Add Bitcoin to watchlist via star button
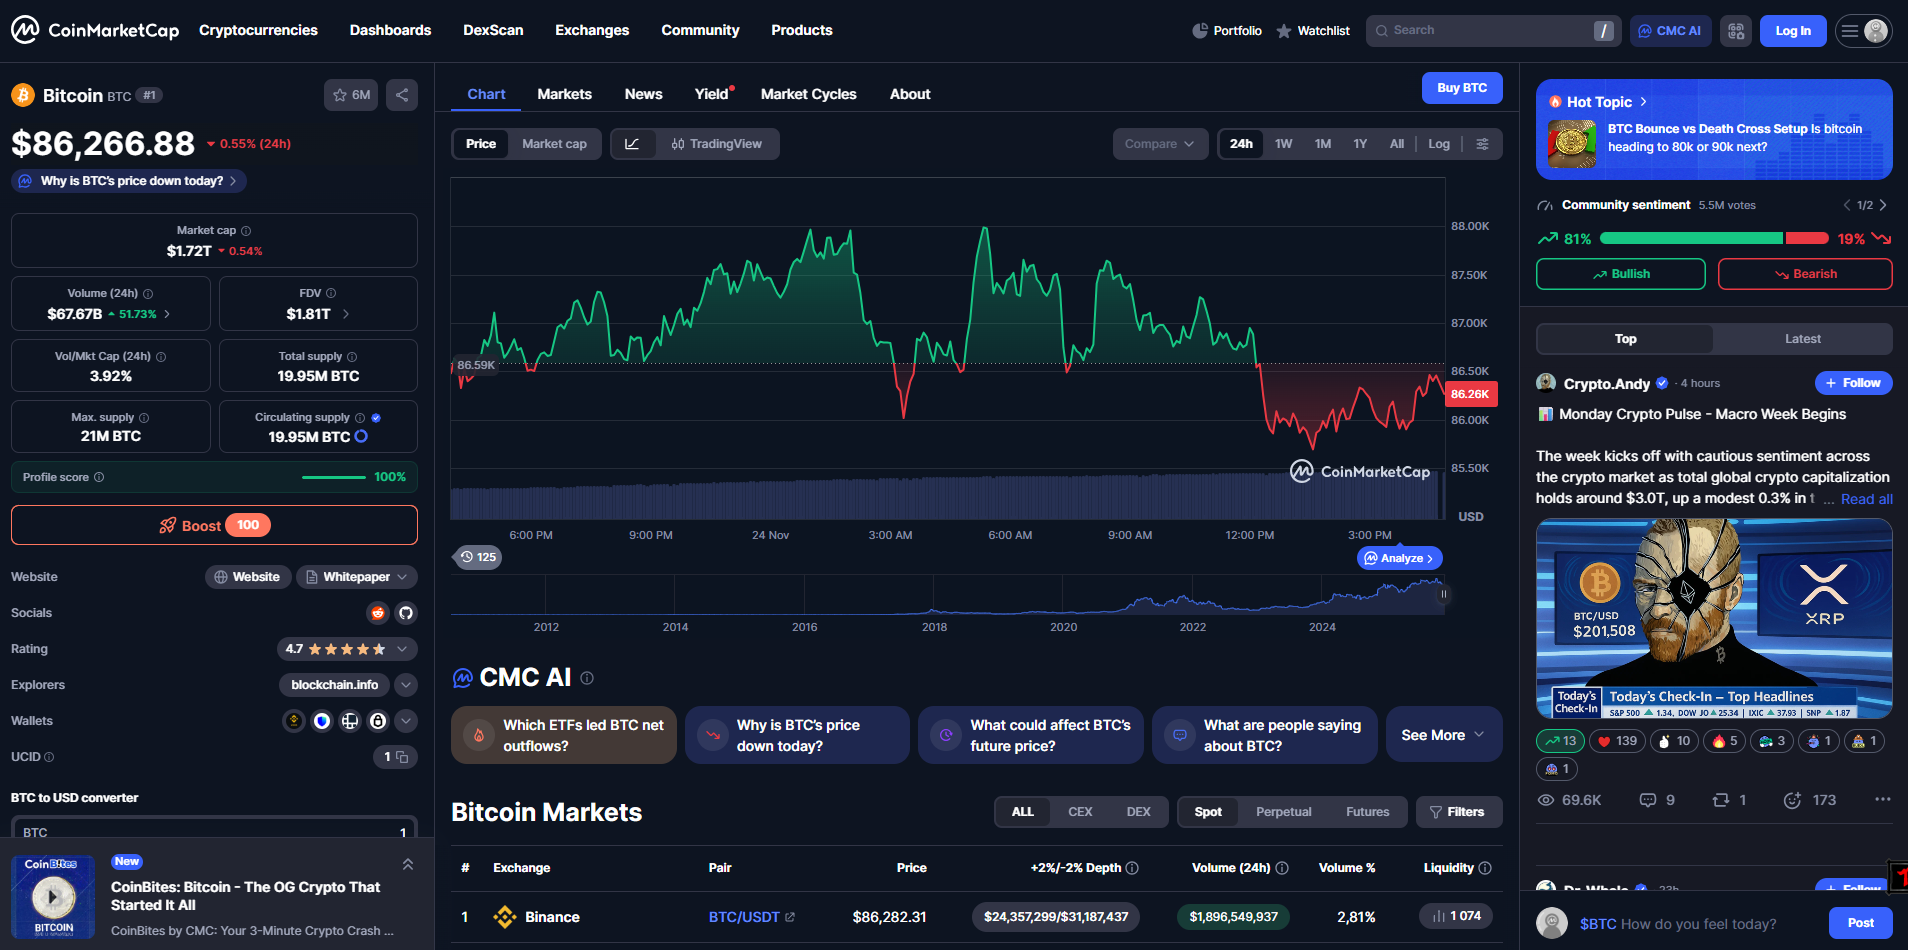This screenshot has height=950, width=1908. (351, 95)
